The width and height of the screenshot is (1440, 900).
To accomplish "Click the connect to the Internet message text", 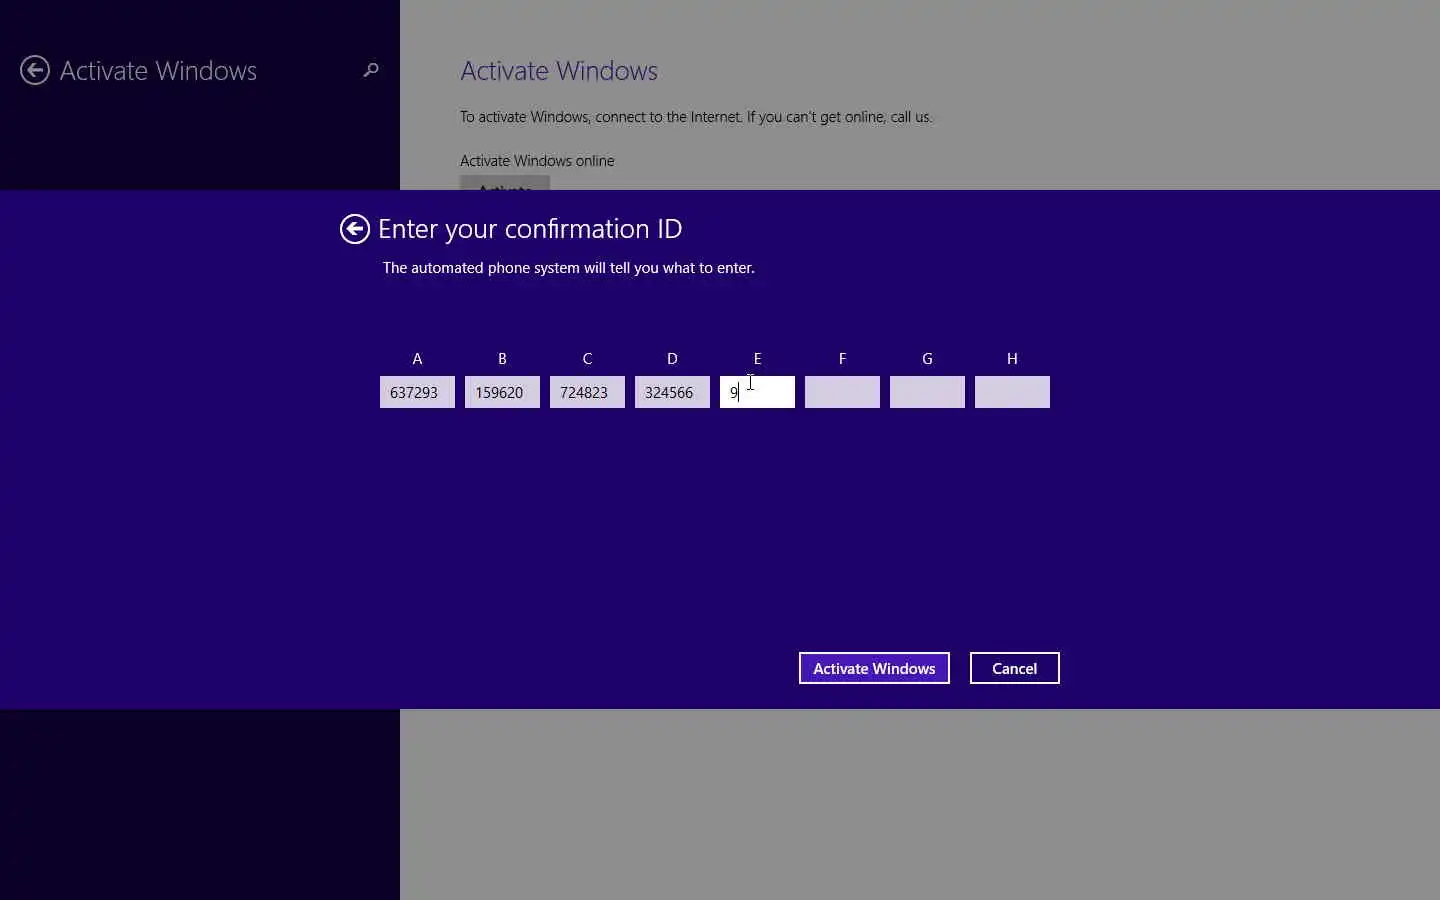I will tap(696, 117).
